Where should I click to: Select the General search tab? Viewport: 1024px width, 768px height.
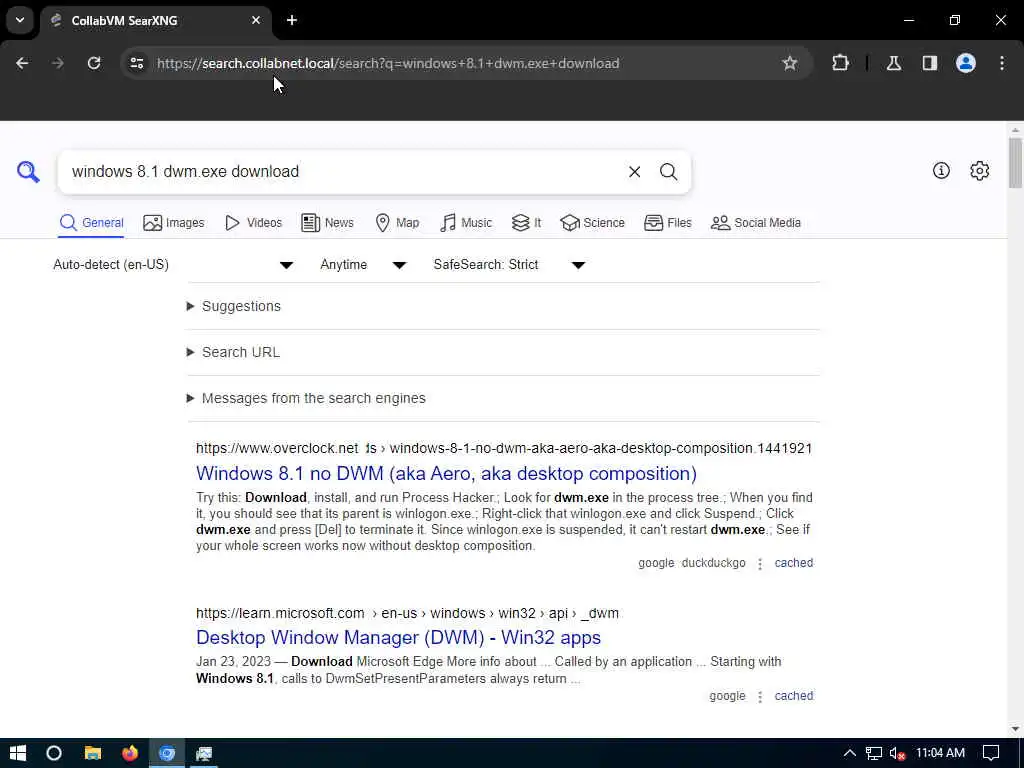click(91, 223)
